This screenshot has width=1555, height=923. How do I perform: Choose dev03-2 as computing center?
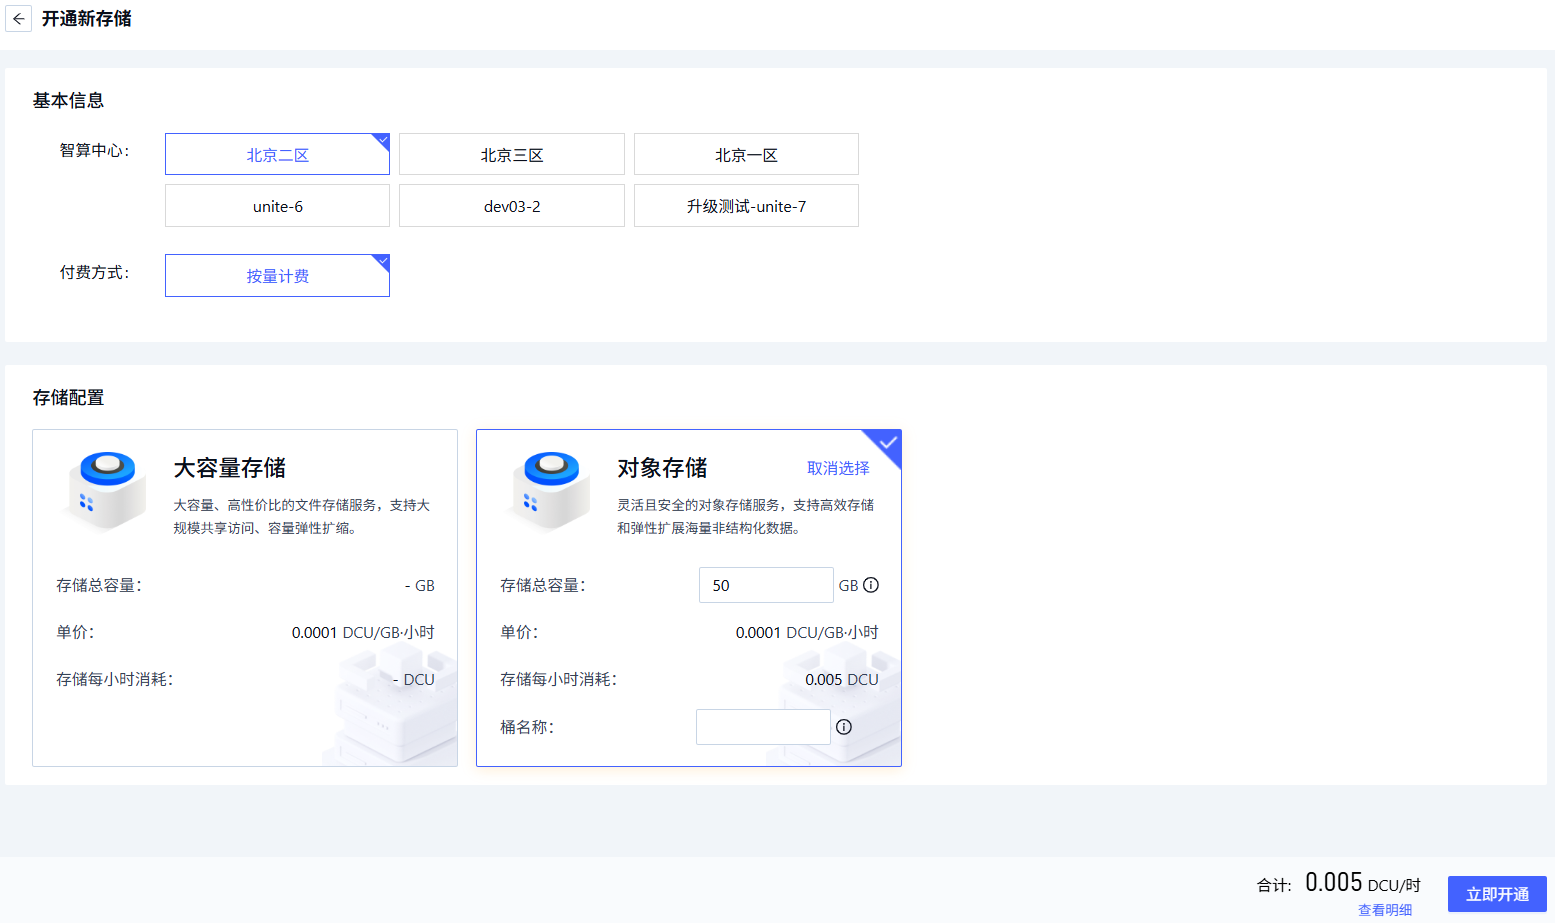[x=511, y=206]
